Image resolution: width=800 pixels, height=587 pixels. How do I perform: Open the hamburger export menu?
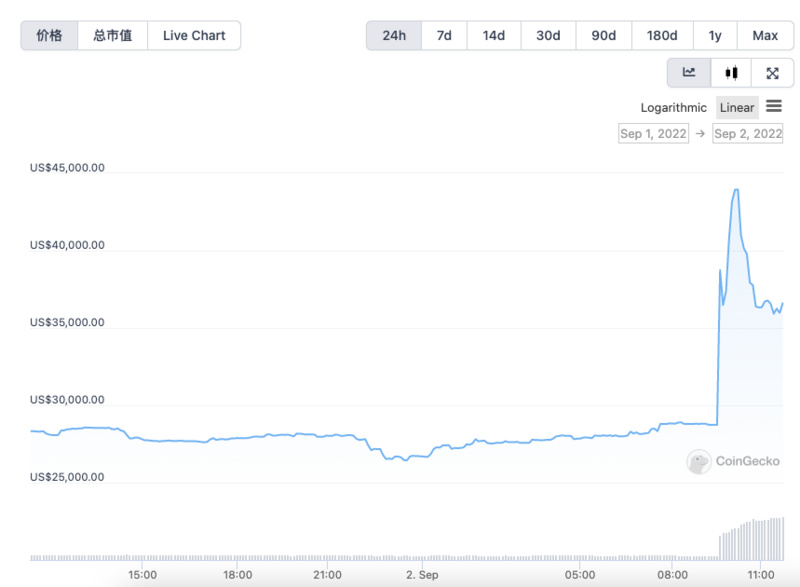click(775, 107)
